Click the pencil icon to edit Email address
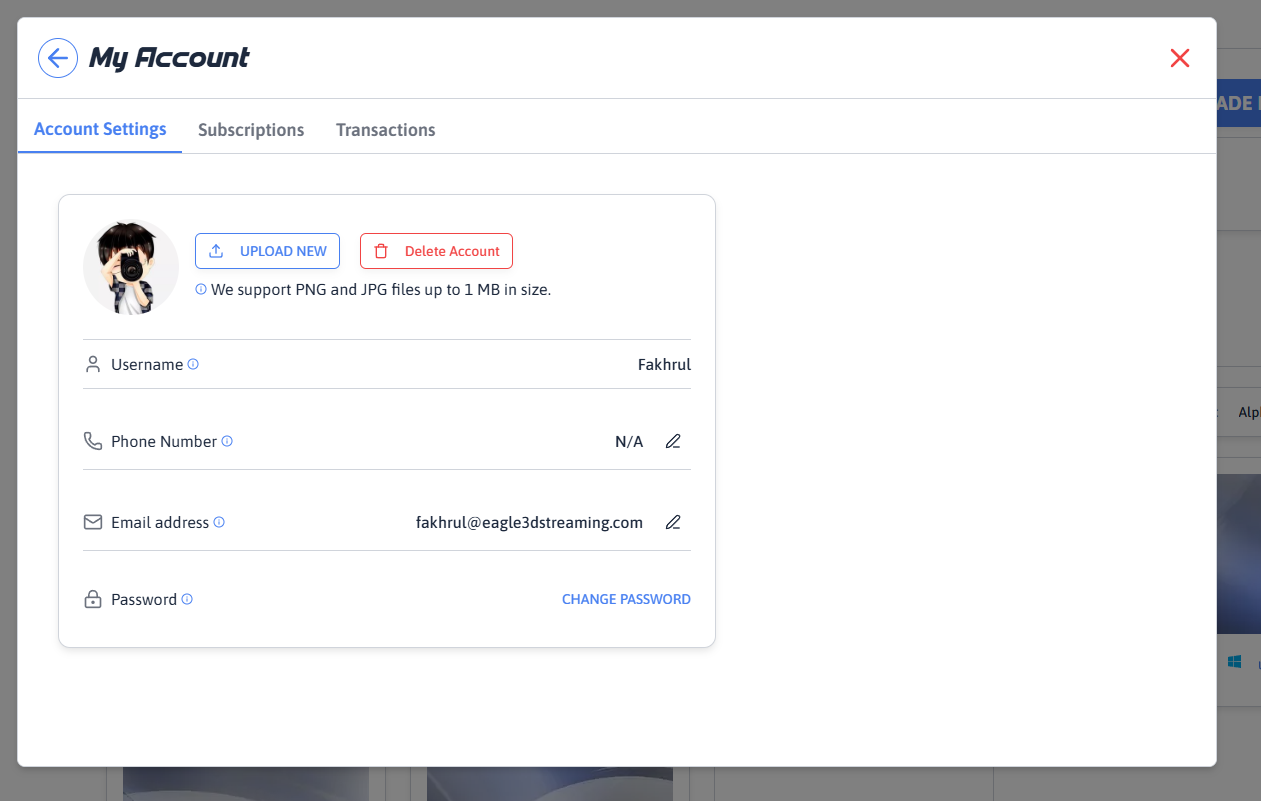Viewport: 1261px width, 801px height. click(x=673, y=522)
